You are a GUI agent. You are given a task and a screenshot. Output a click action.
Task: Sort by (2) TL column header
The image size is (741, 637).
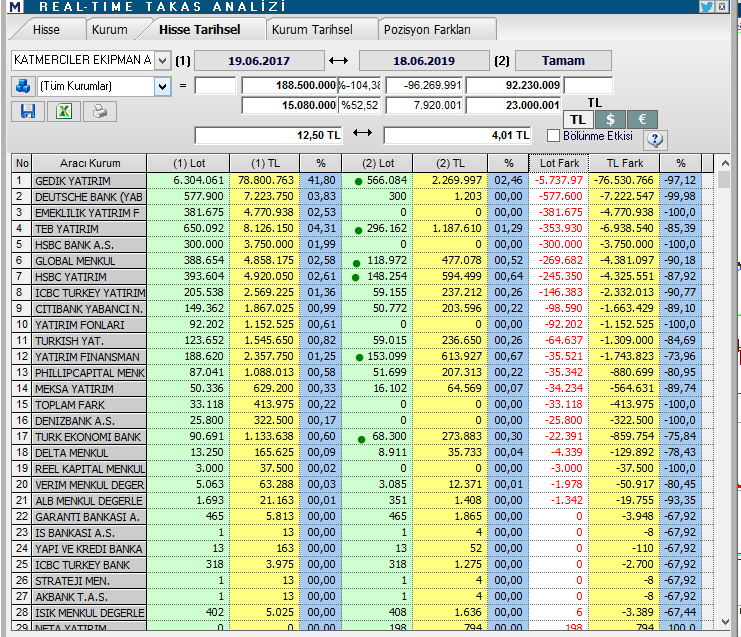coord(450,163)
